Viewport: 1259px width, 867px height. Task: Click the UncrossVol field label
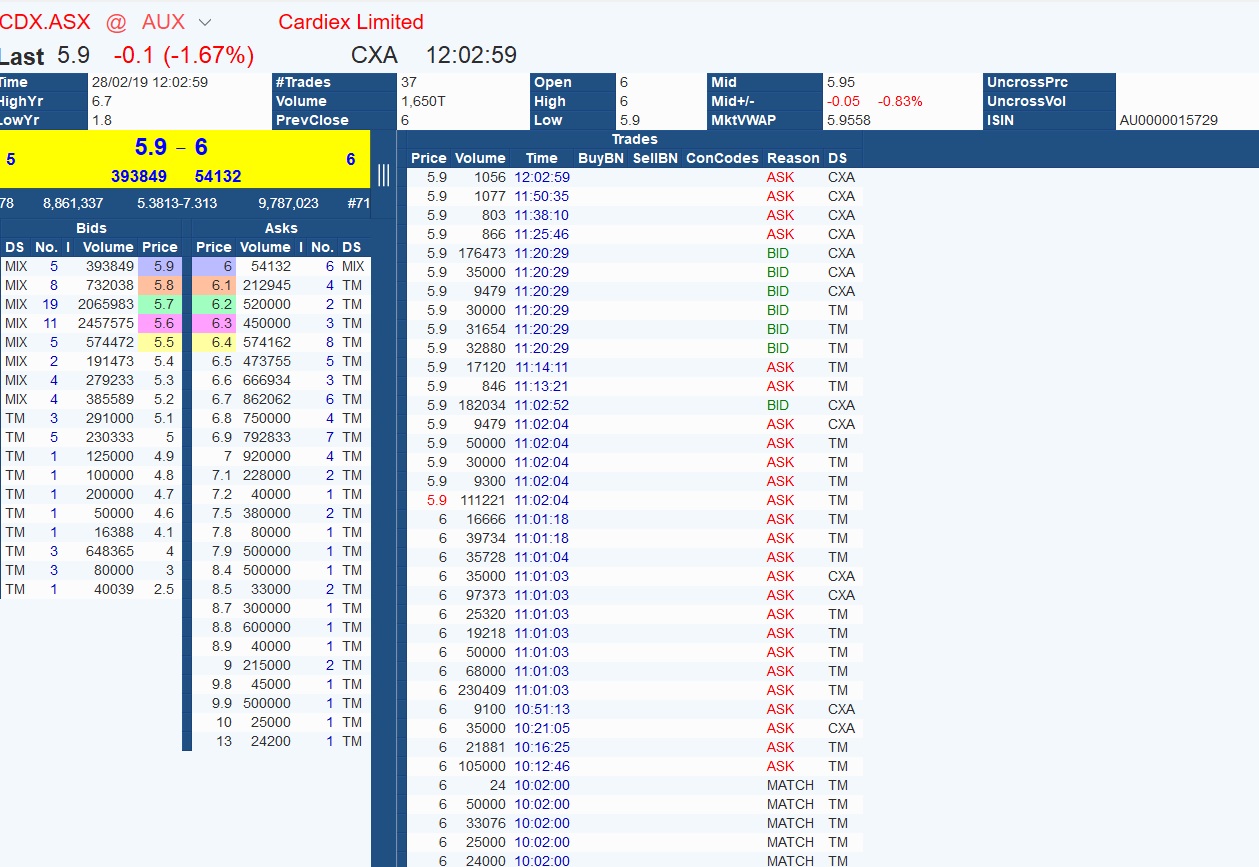(1026, 101)
